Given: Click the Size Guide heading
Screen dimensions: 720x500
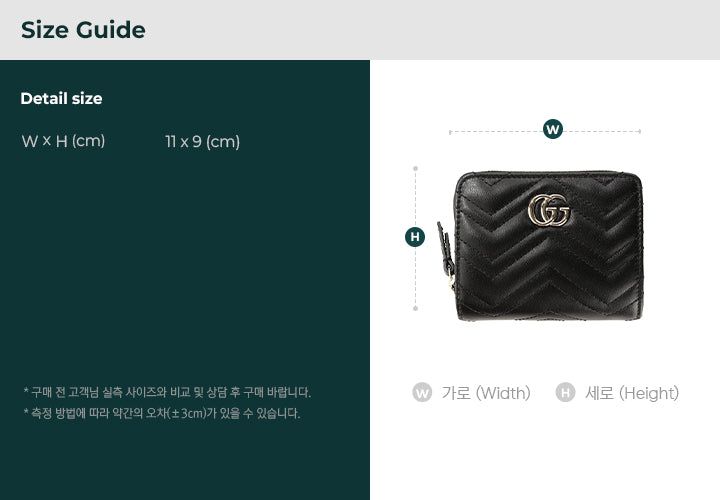Looking at the screenshot, I should tap(83, 30).
